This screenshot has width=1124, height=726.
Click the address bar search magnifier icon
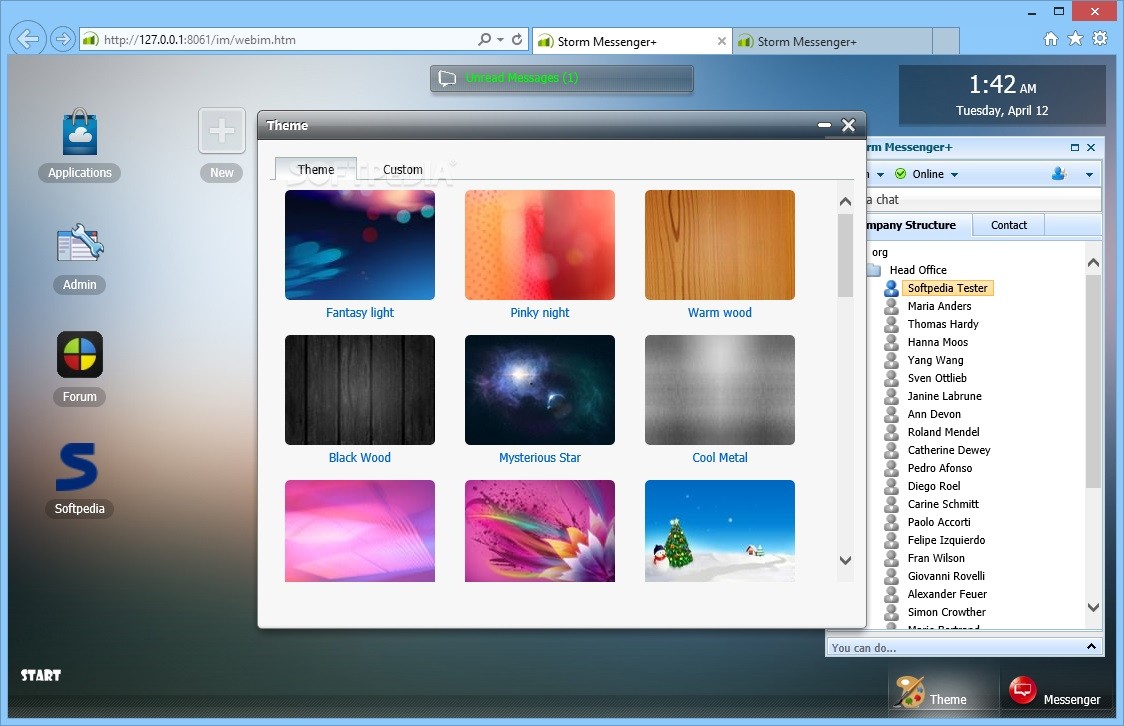pos(485,39)
